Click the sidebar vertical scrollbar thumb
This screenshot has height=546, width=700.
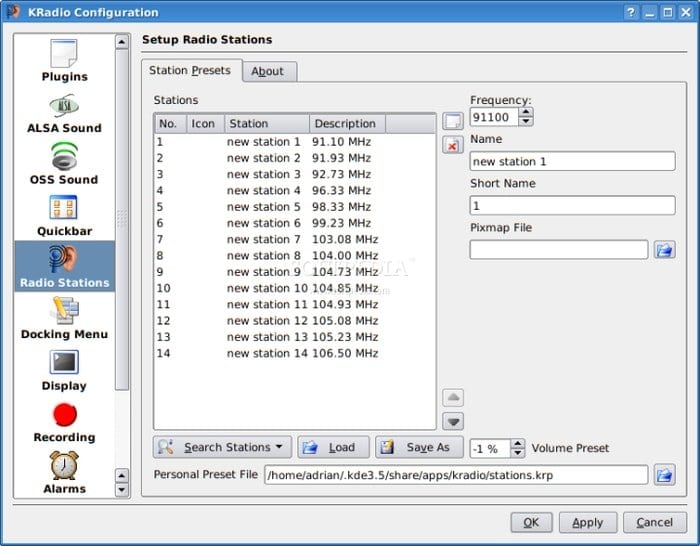(122, 220)
